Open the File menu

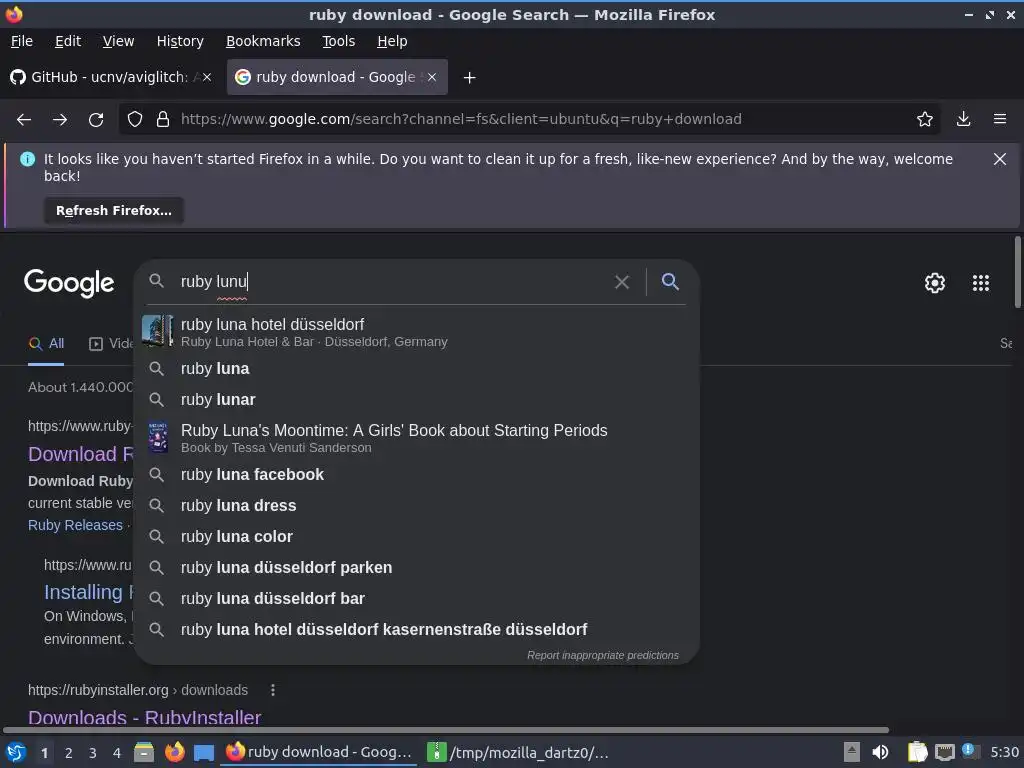[x=22, y=41]
